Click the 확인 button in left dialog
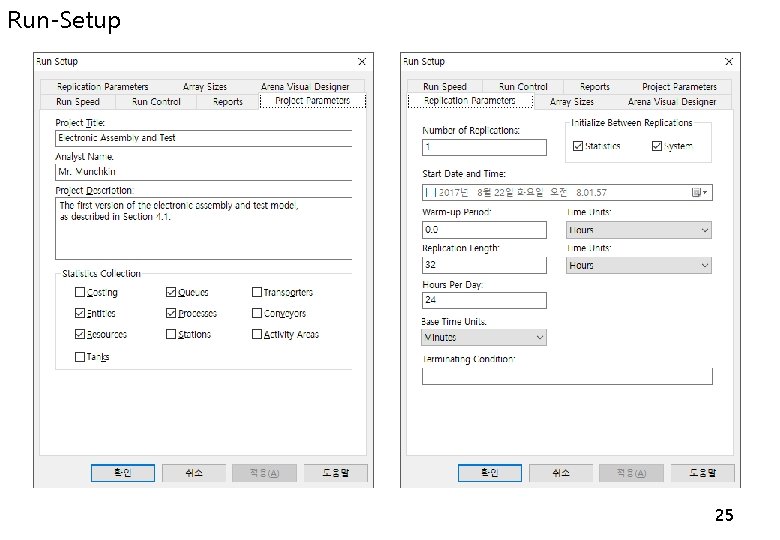Viewport: 780px width, 540px height. pyautogui.click(x=123, y=473)
